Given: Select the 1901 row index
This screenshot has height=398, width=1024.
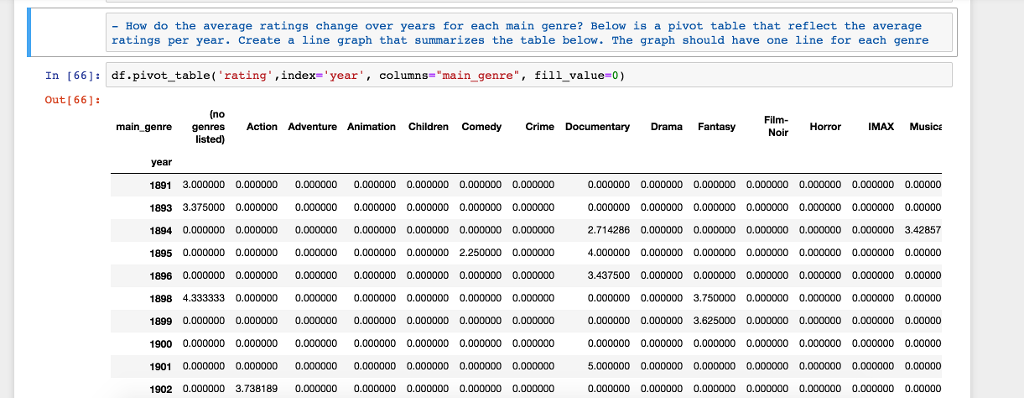Looking at the screenshot, I should (x=161, y=367).
